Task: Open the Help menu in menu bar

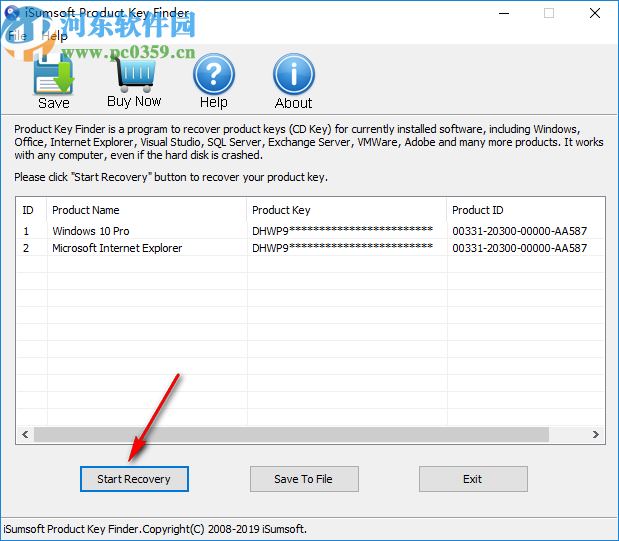Action: pos(54,36)
